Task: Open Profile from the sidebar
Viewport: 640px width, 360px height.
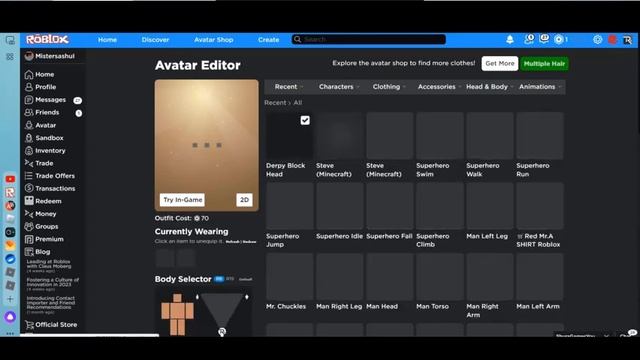Action: tap(40, 87)
